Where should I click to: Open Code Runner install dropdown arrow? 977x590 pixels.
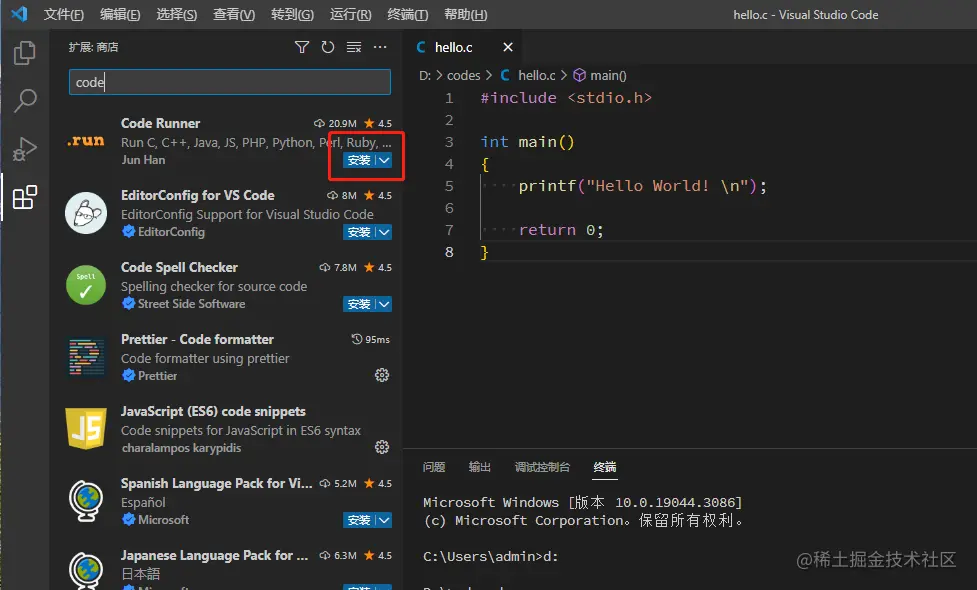[384, 160]
